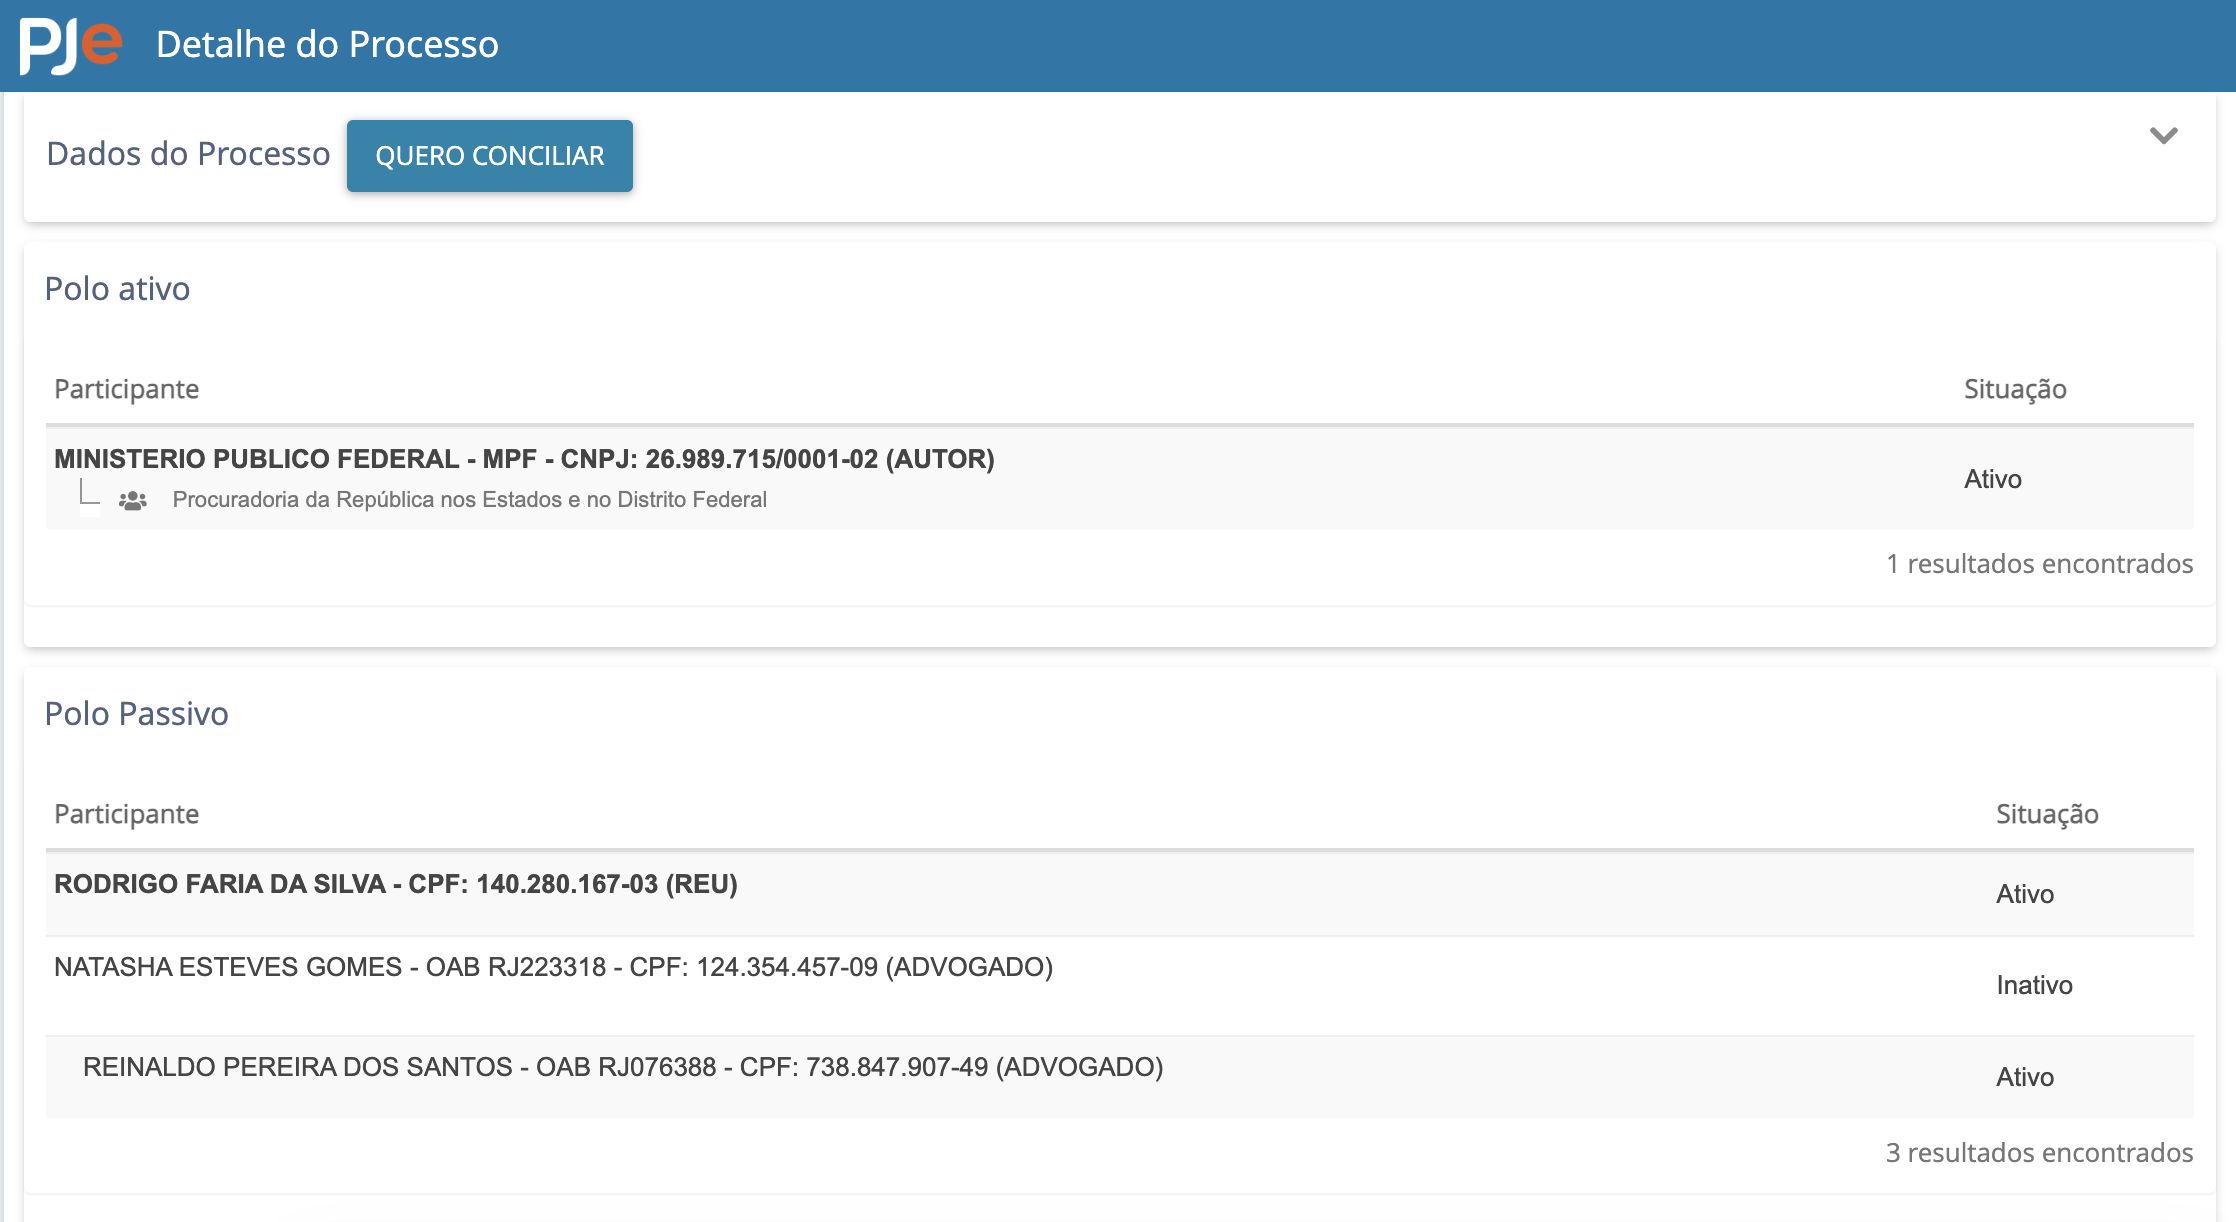
Task: Open Procuradoria da República nos Estados entry
Action: click(470, 500)
